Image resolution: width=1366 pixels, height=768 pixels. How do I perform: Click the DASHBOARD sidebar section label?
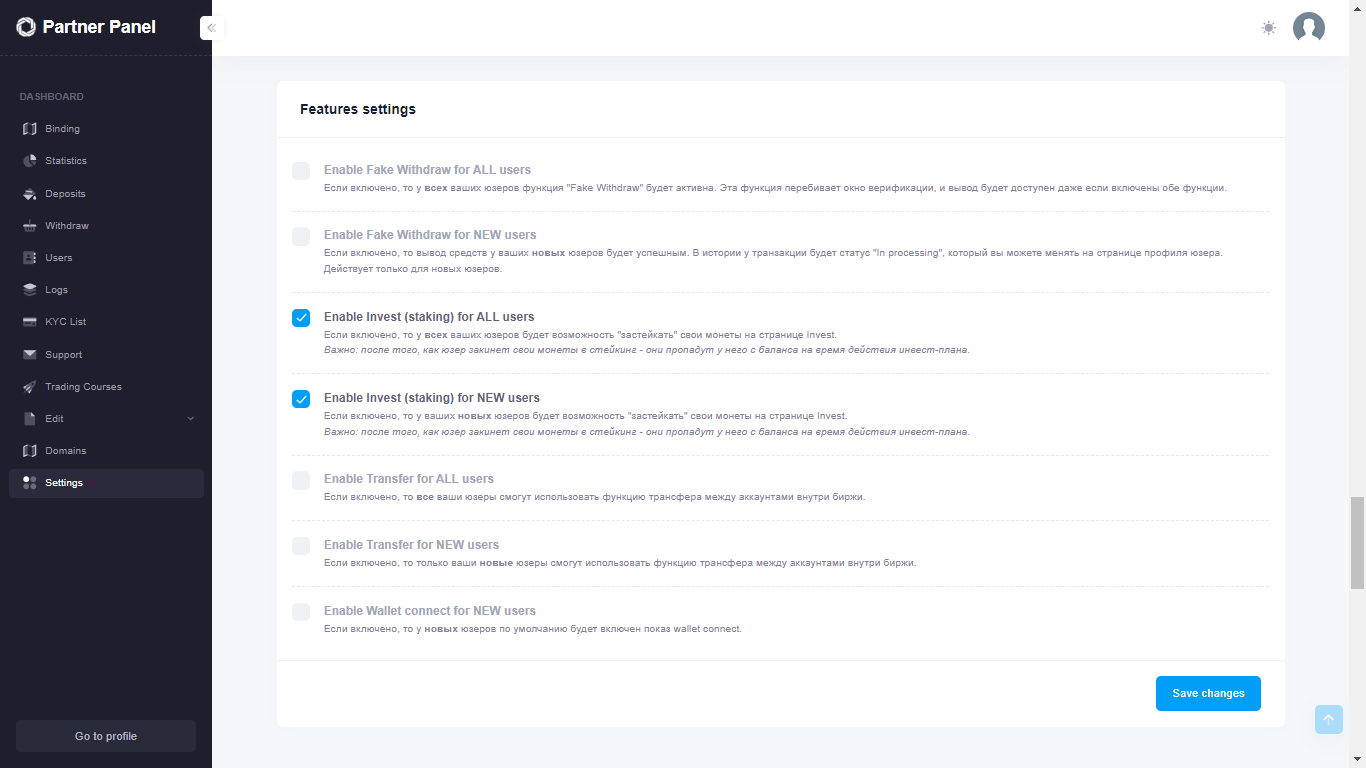pyautogui.click(x=52, y=97)
